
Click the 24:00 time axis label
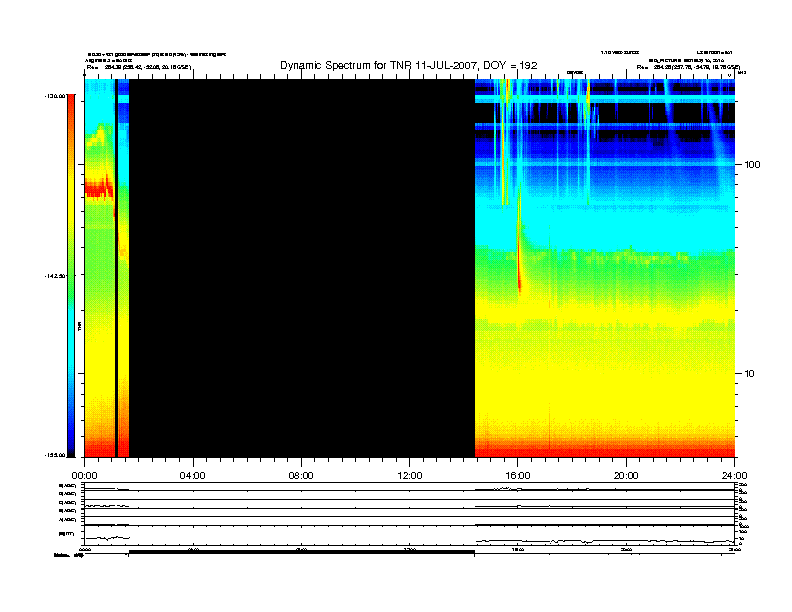[734, 476]
